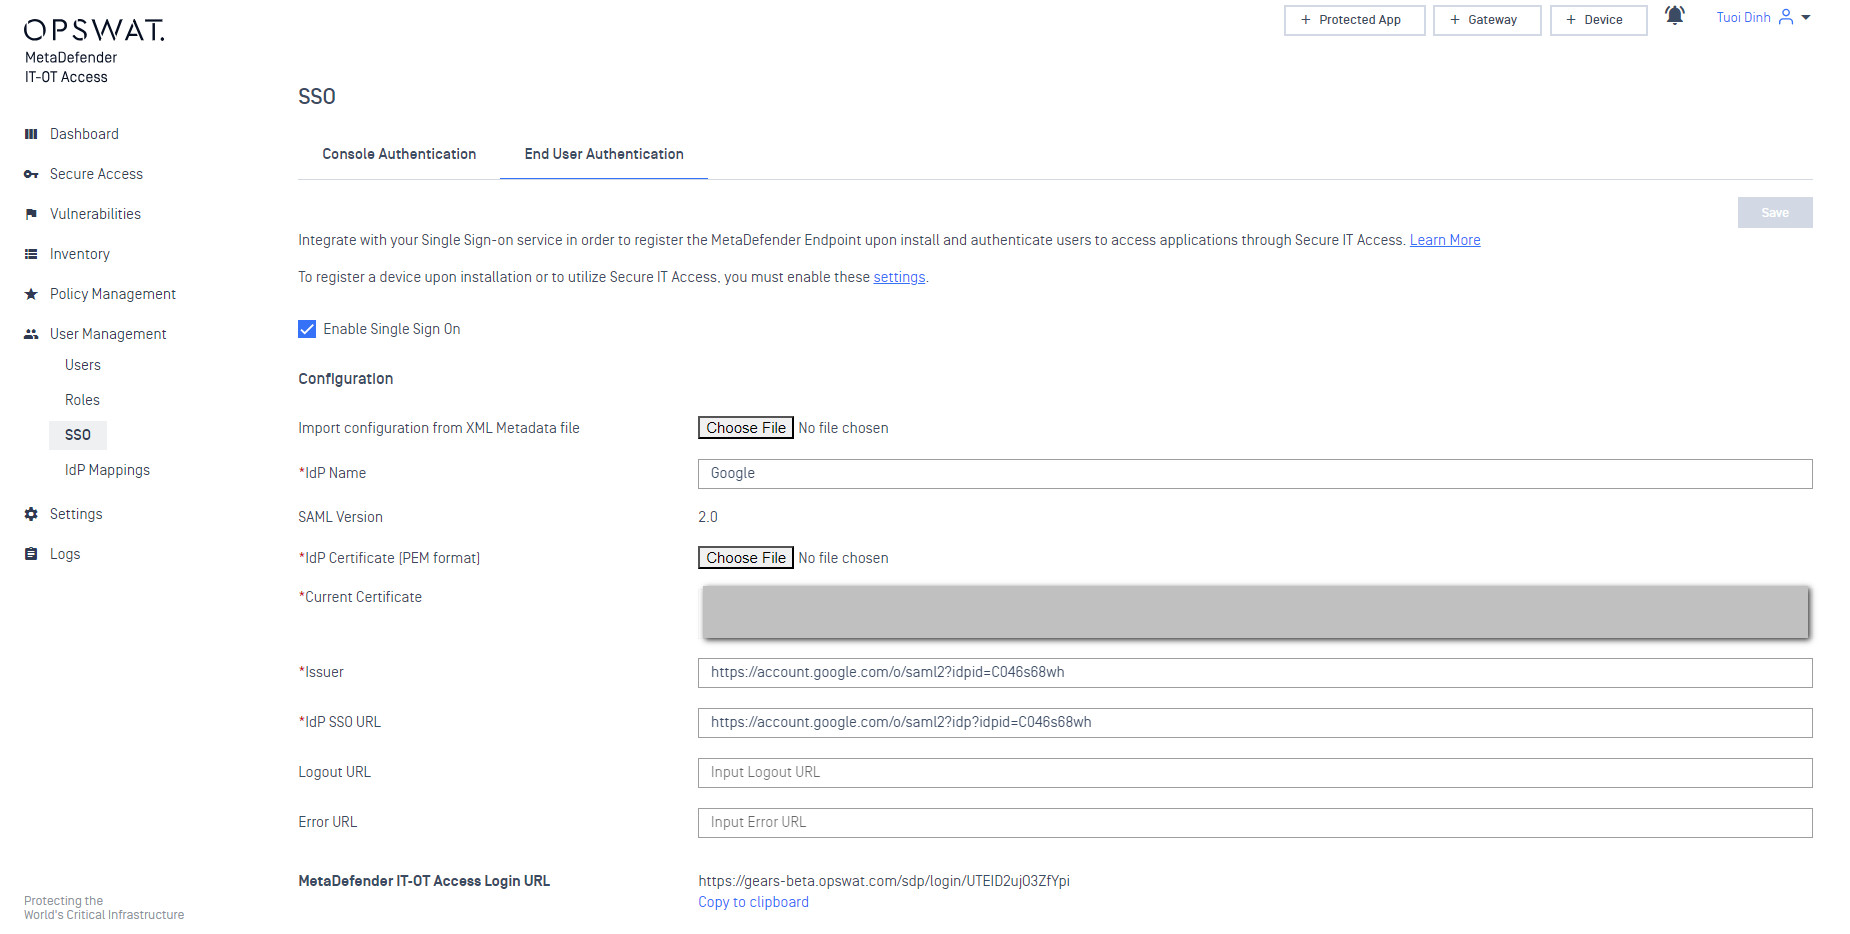Image resolution: width=1850 pixels, height=934 pixels.
Task: Click the Error URL input field
Action: click(1255, 823)
